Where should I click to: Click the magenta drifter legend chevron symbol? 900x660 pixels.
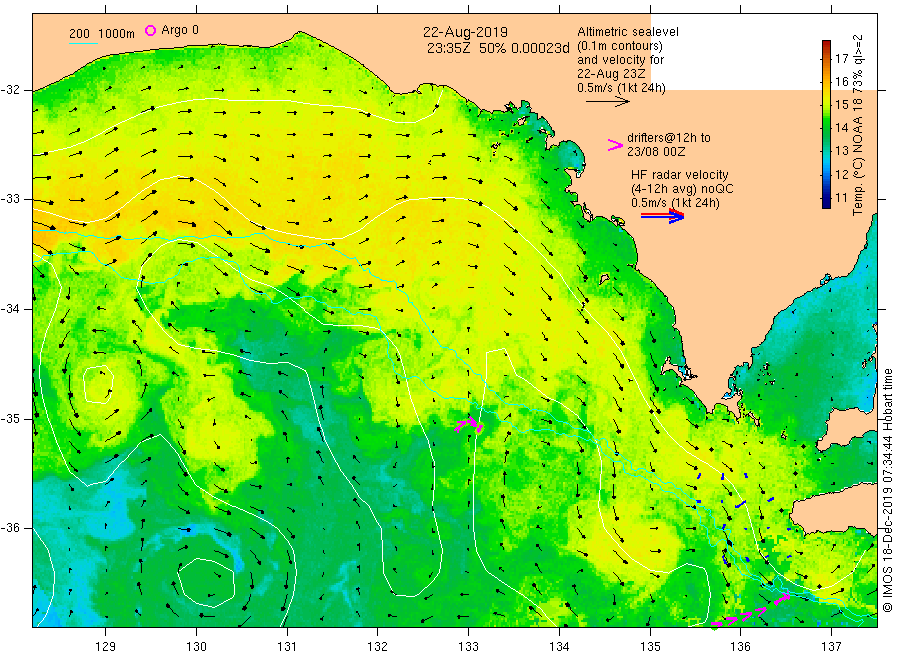pos(615,145)
